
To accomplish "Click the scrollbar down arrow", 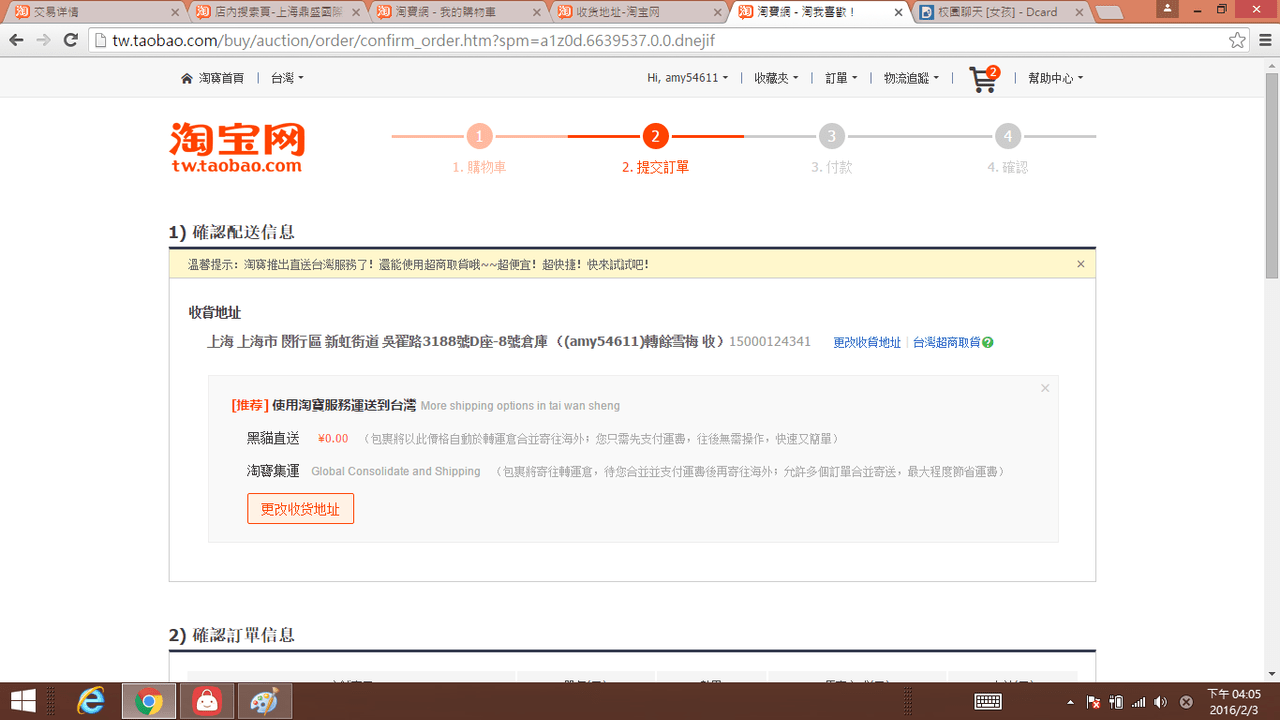I will coord(1272,674).
